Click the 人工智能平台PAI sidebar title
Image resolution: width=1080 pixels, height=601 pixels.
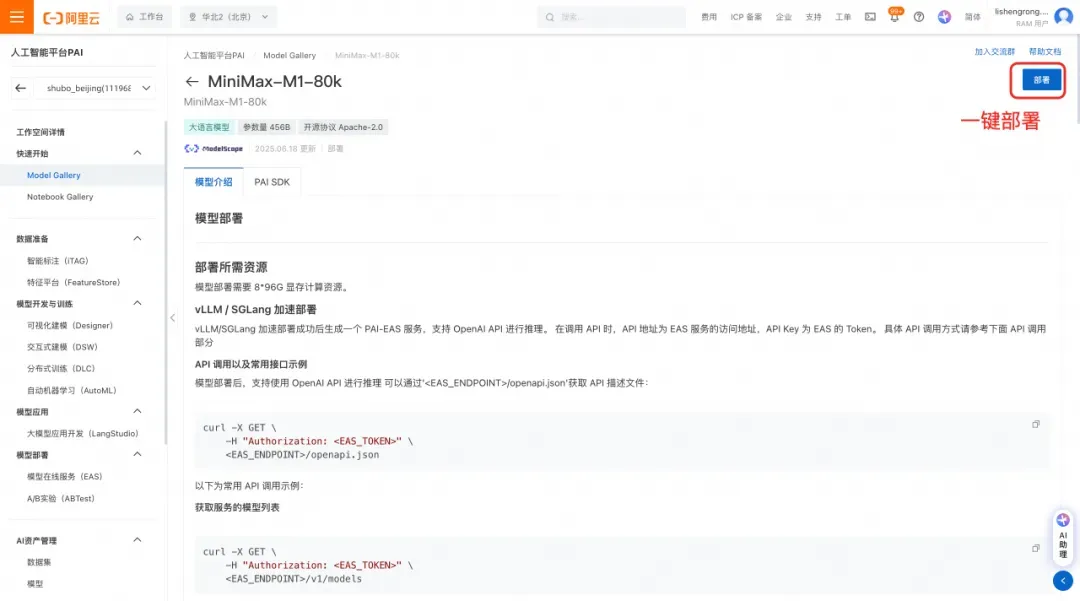click(x=47, y=52)
